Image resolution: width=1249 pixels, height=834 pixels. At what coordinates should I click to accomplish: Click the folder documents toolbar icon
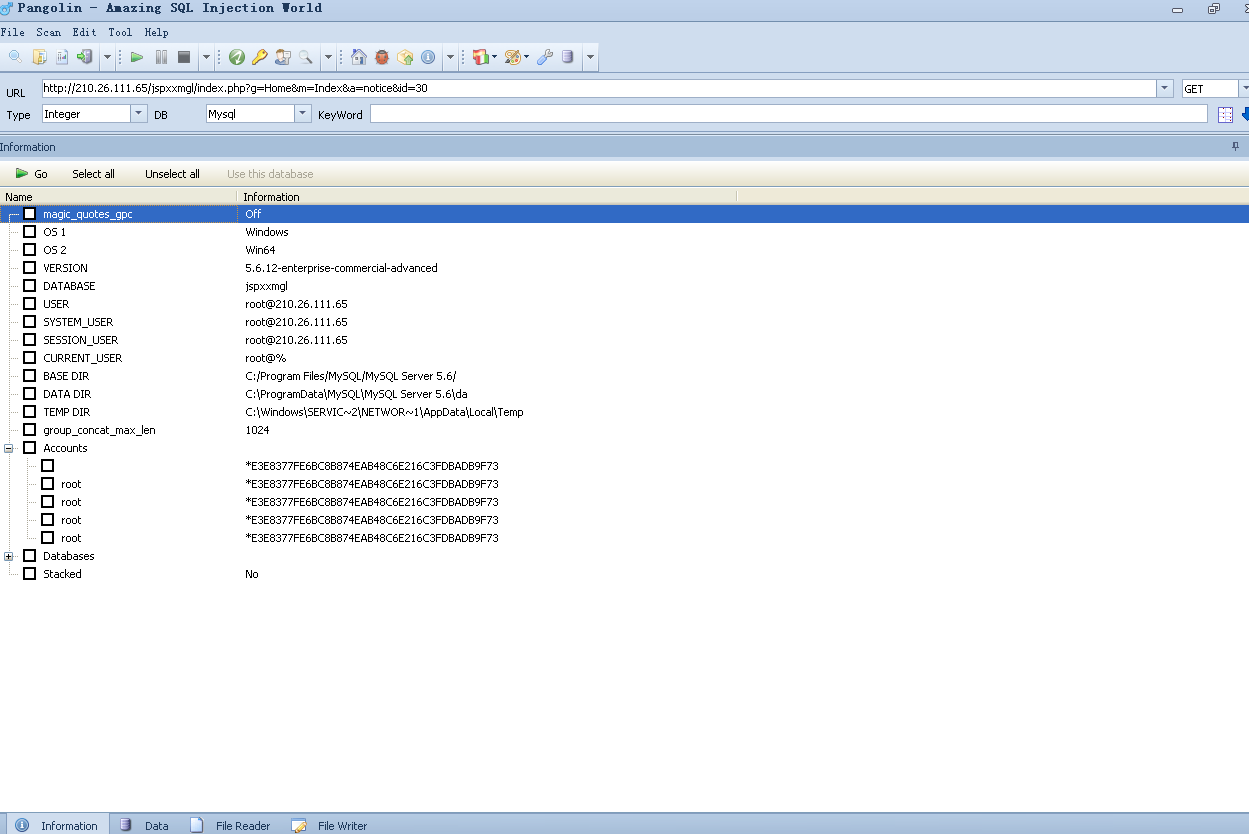40,57
